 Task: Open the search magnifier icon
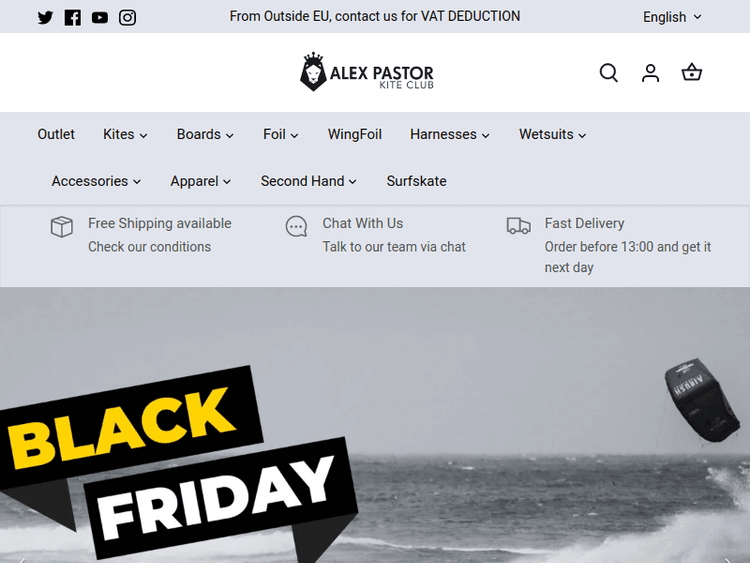tap(609, 73)
